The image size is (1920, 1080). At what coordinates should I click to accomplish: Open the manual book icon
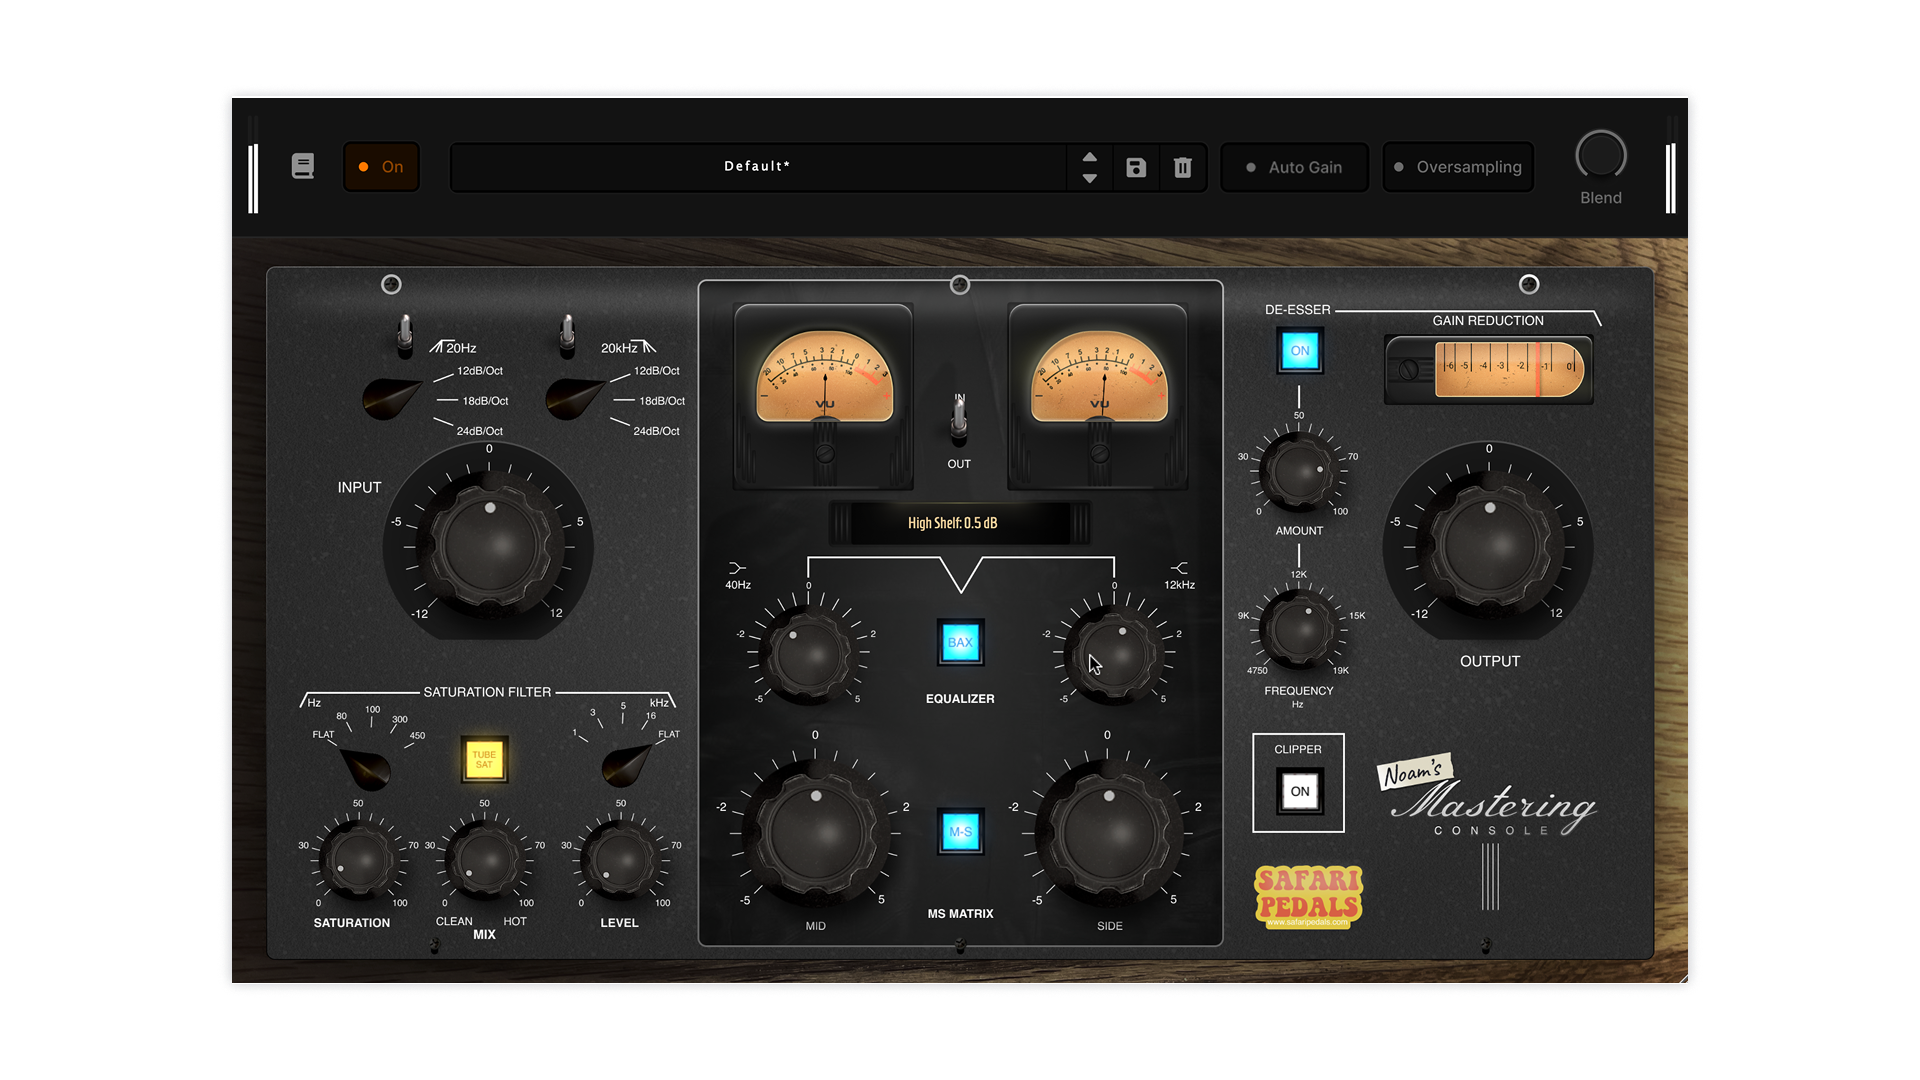(x=302, y=166)
